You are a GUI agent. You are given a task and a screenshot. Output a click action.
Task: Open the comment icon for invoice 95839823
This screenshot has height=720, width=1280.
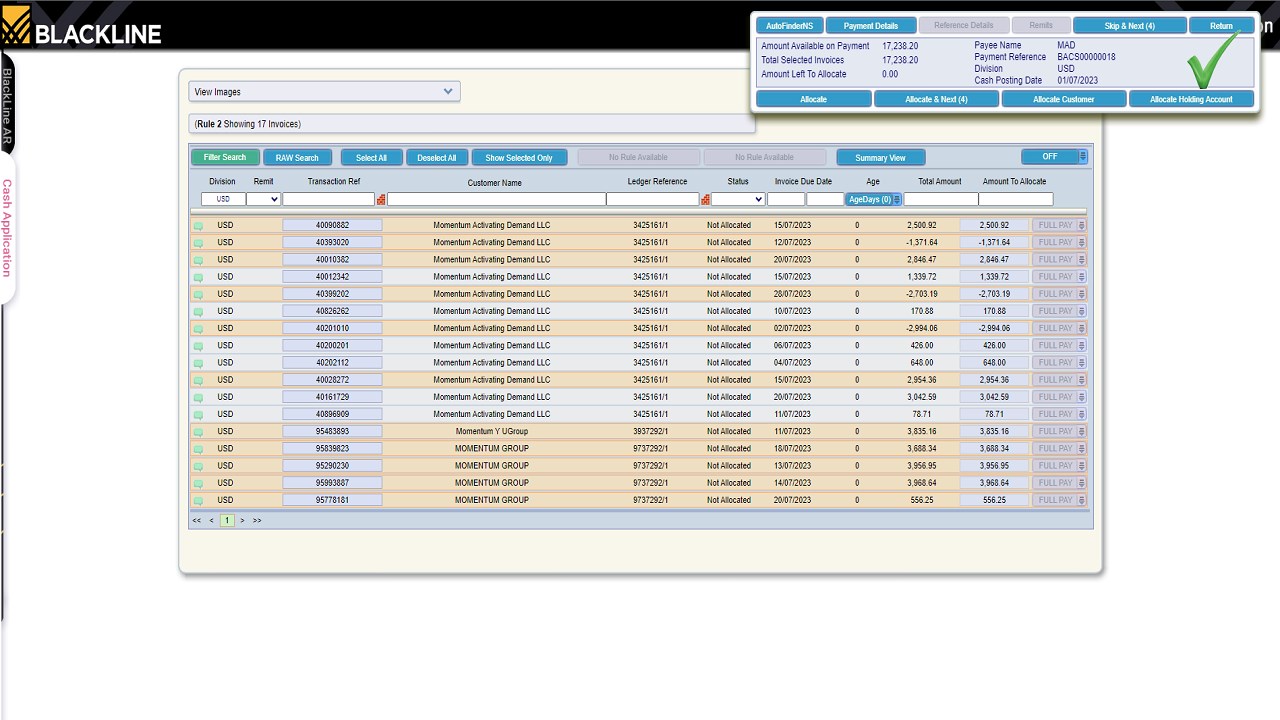[198, 449]
